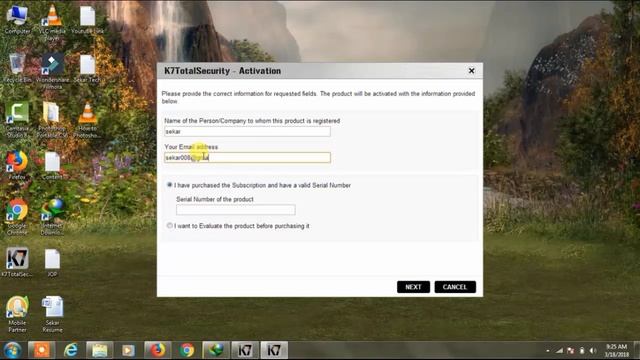
Task: Open Internet Download Manager taskbar icon
Action: click(x=216, y=350)
